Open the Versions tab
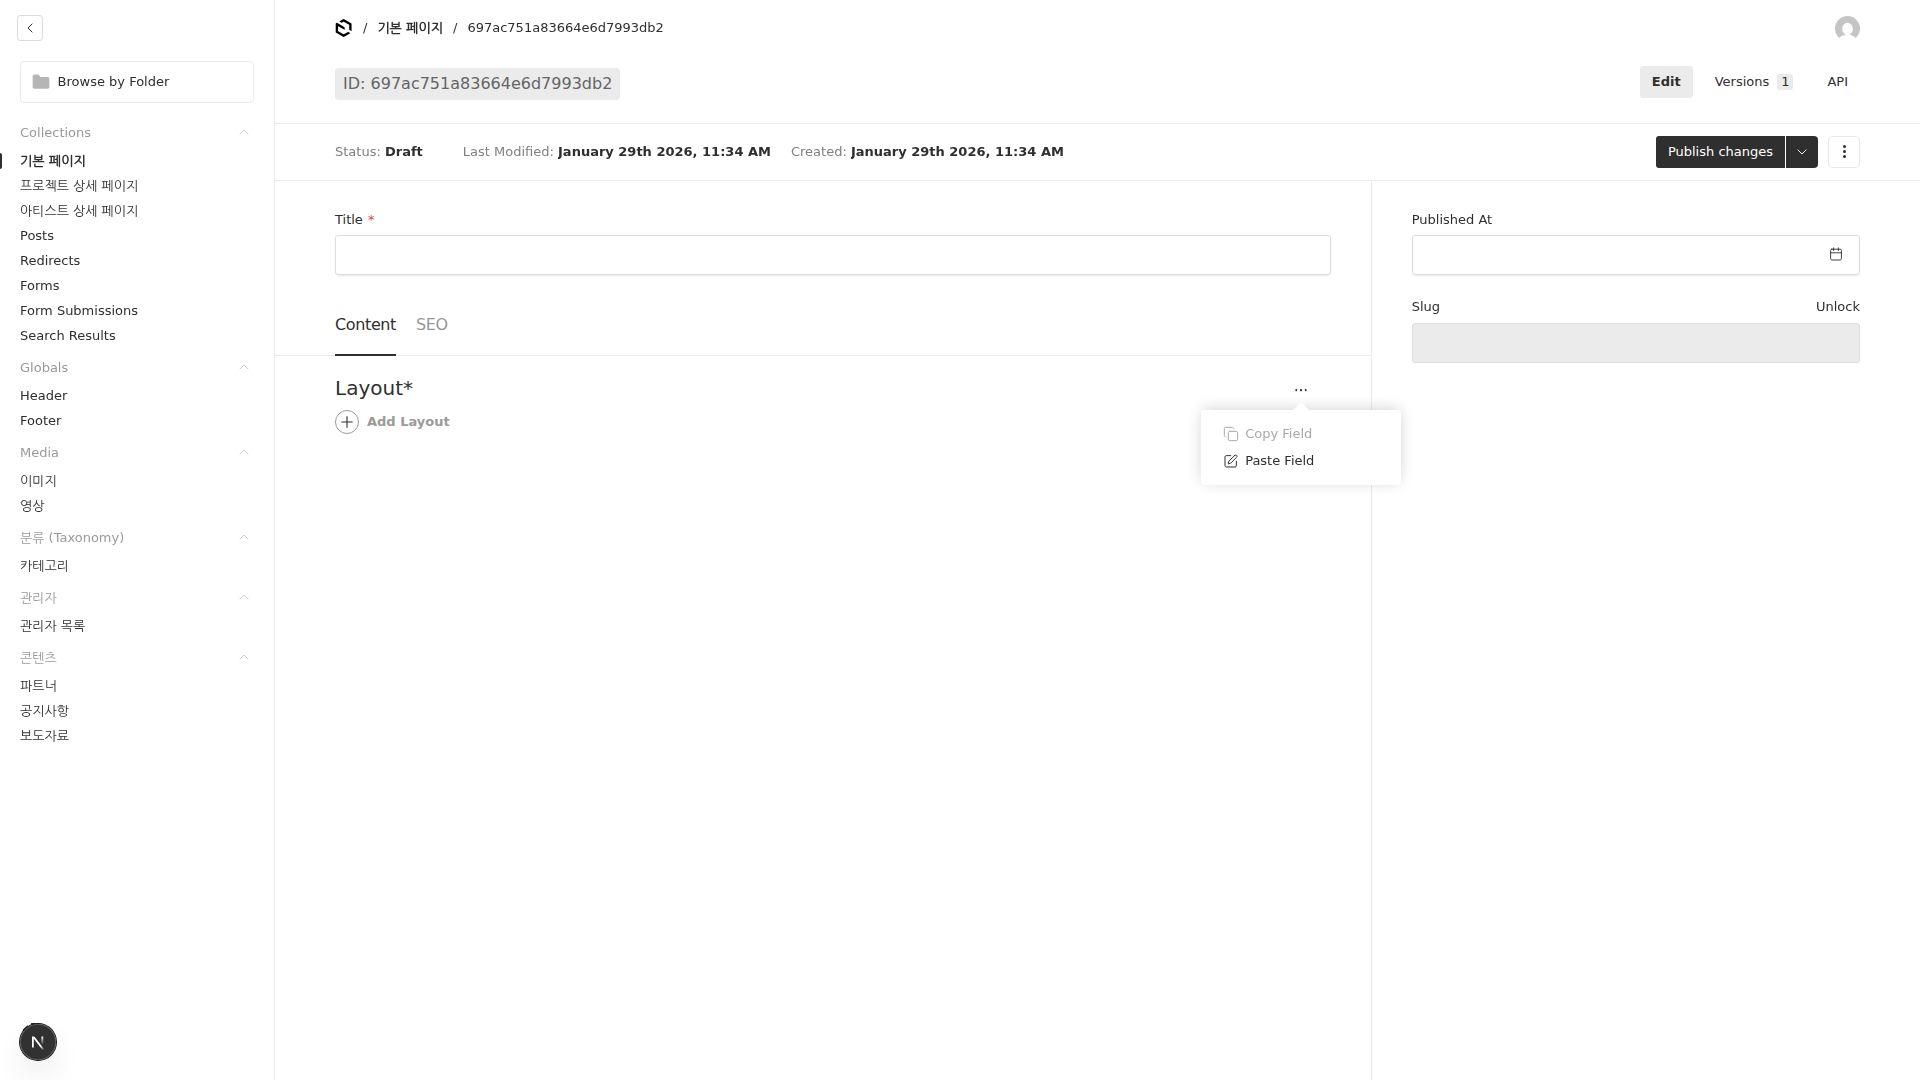1920x1080 pixels. point(1751,82)
